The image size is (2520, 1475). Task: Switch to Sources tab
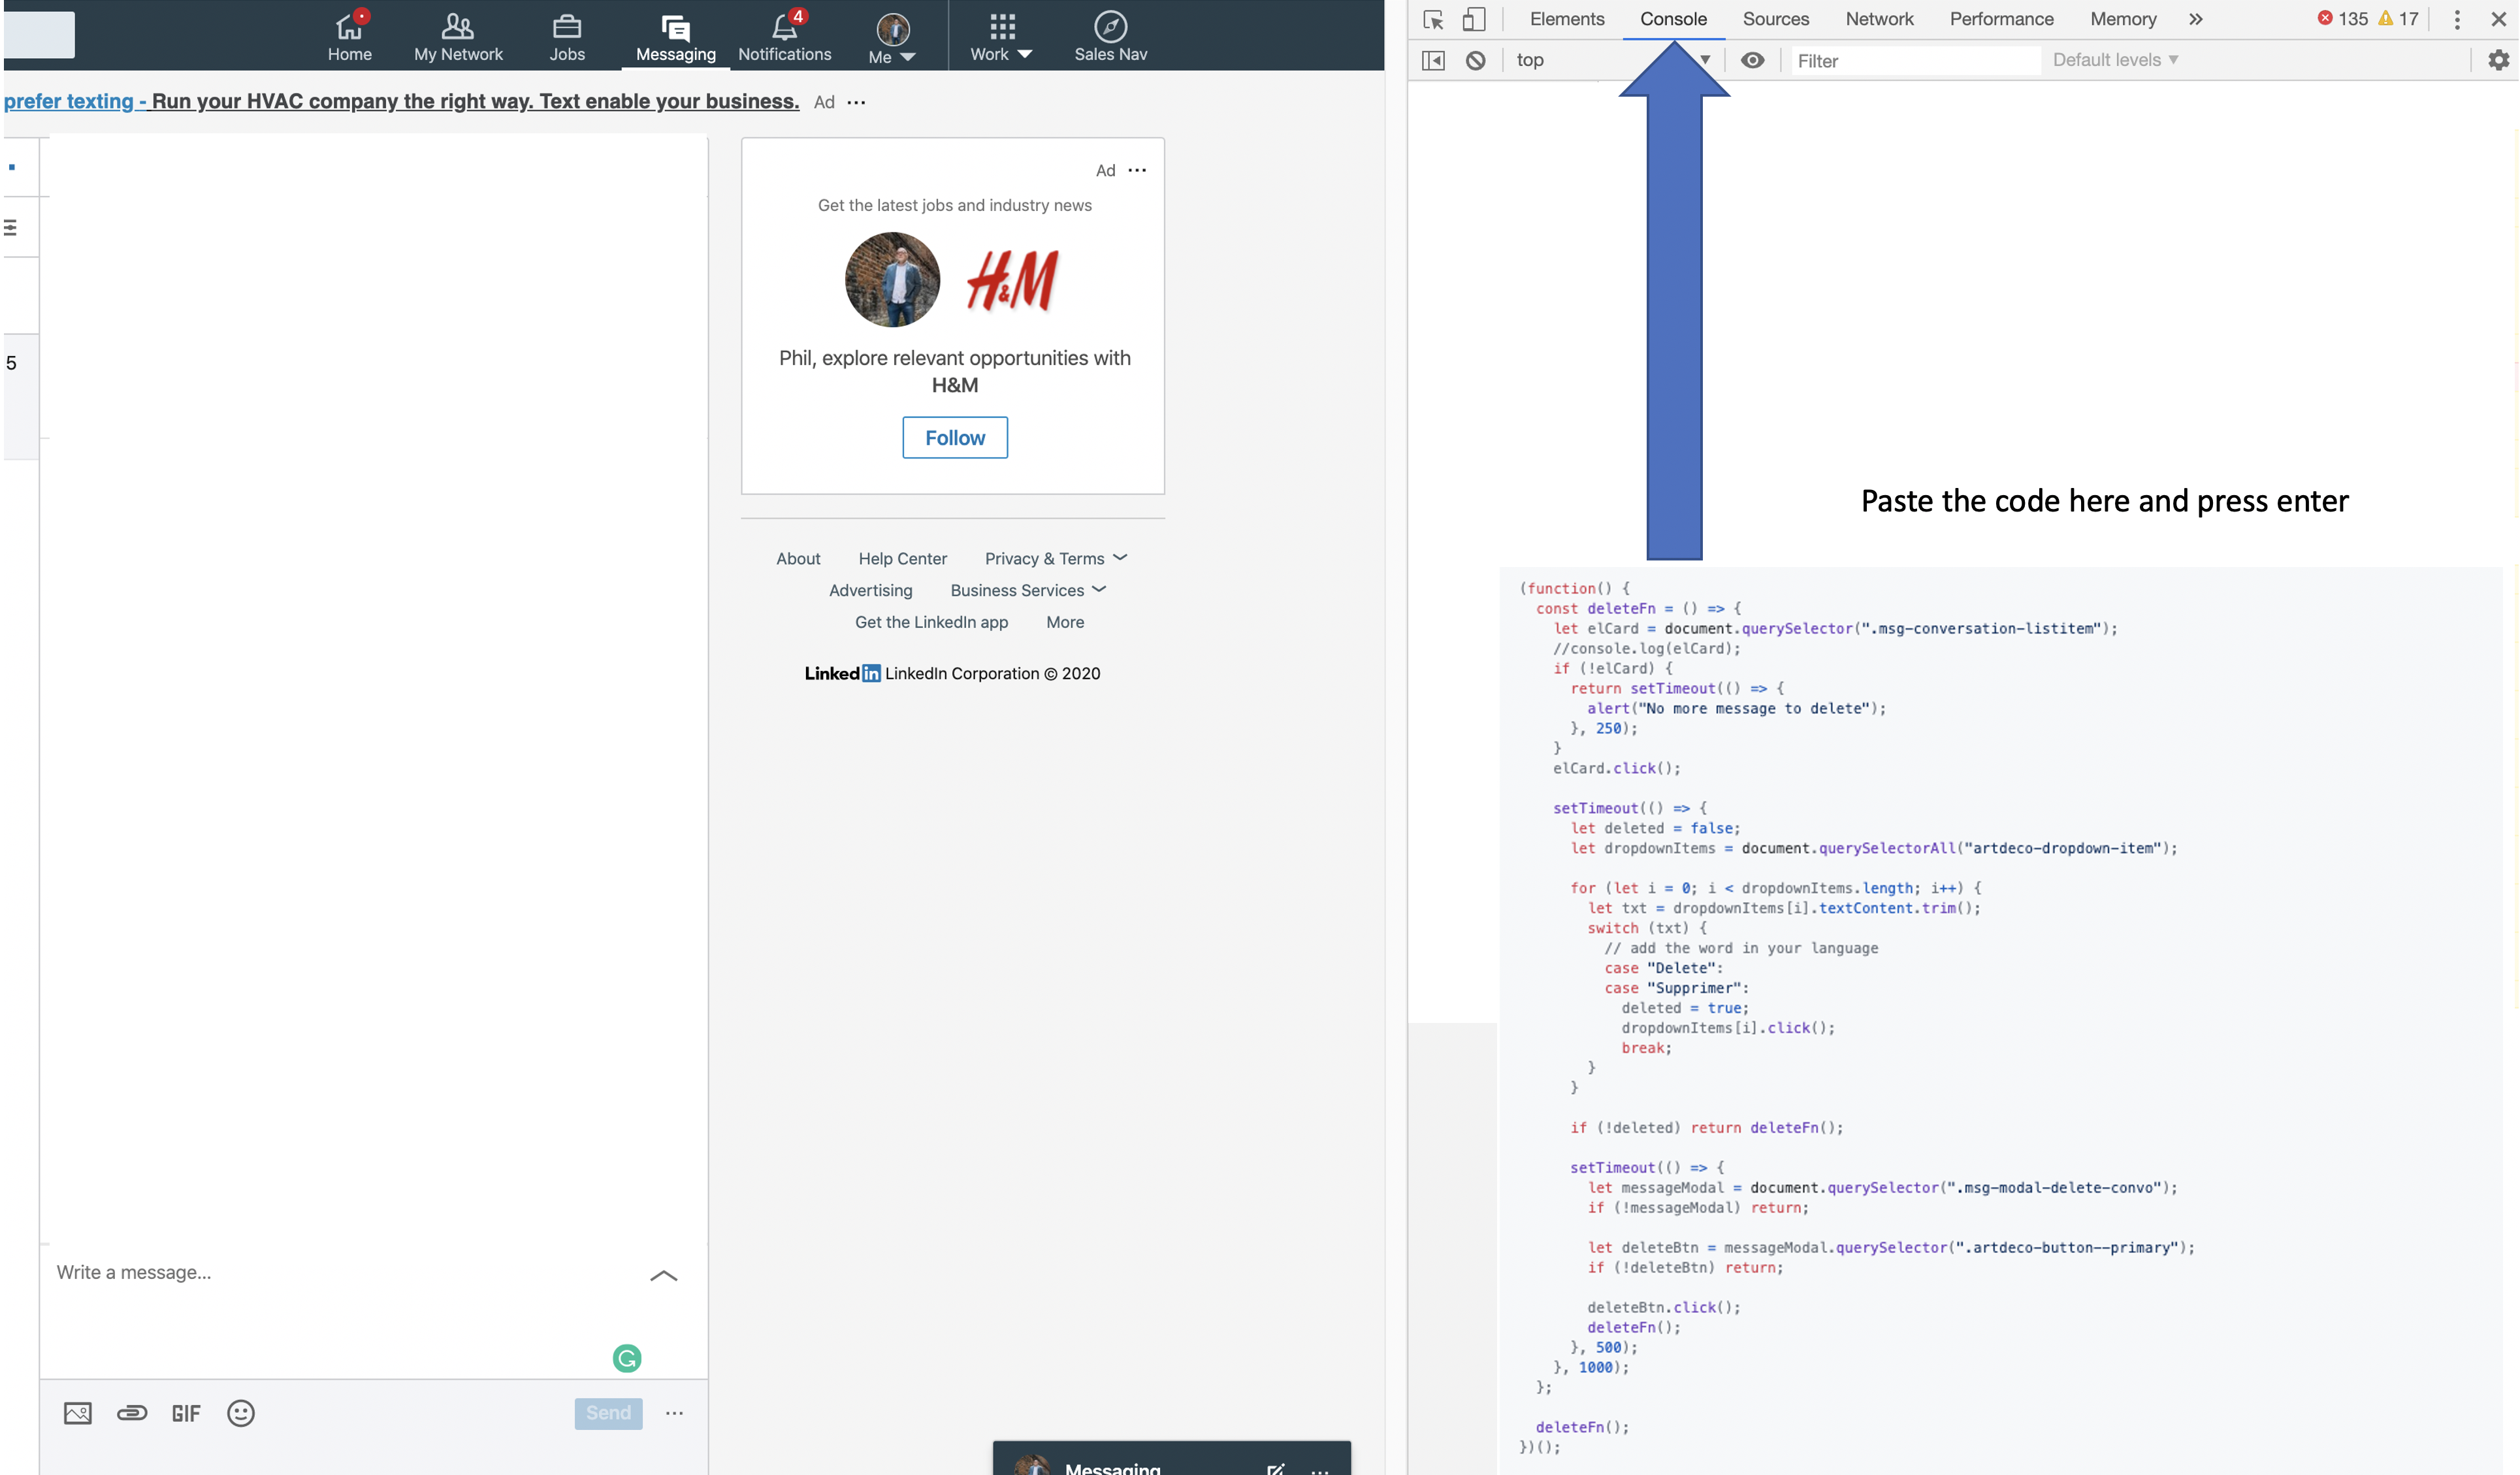click(1776, 19)
